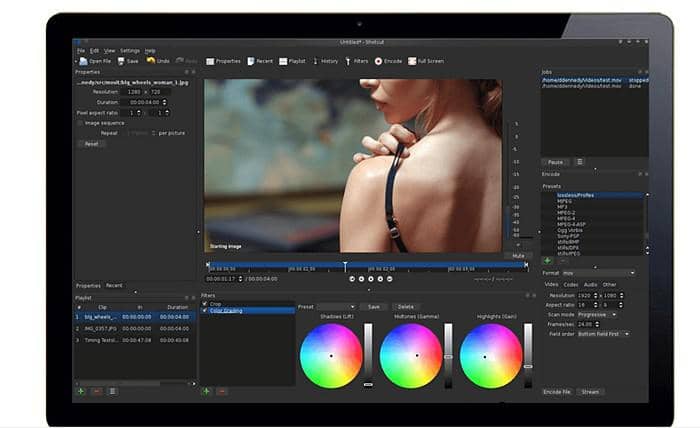Add a new filter with the green plus
This screenshot has height=428, width=700.
click(207, 391)
